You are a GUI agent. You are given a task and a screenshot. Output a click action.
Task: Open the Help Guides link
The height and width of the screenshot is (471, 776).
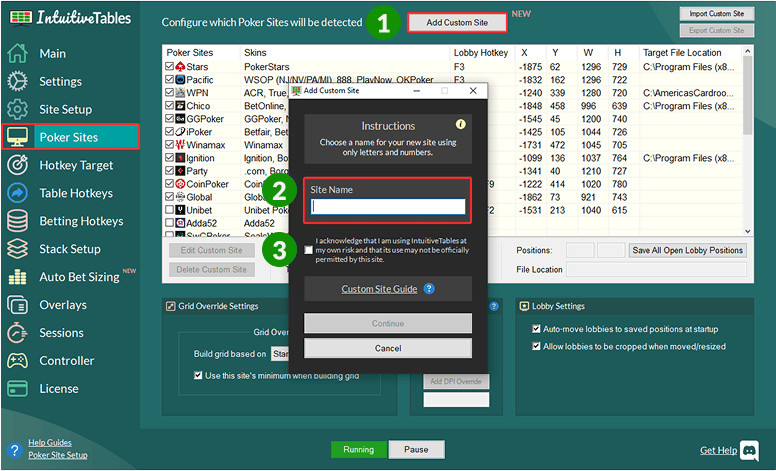pos(50,443)
